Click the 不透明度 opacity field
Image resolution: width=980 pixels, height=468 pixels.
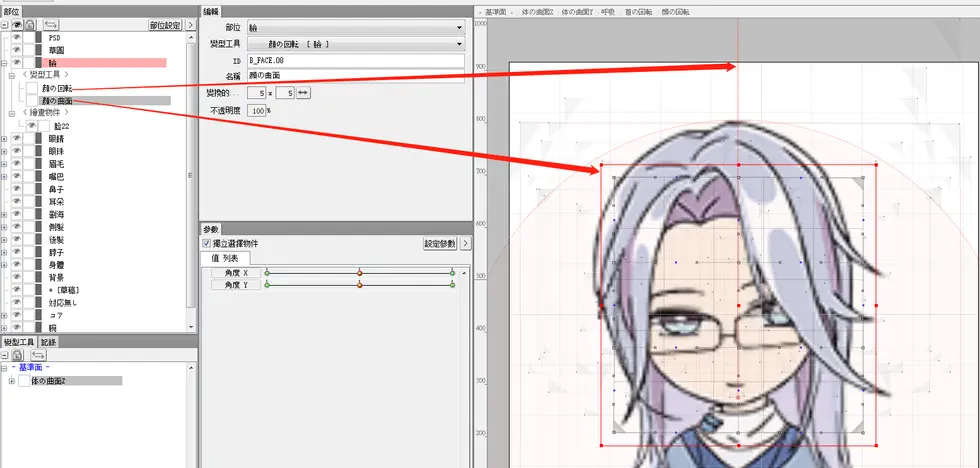(257, 111)
